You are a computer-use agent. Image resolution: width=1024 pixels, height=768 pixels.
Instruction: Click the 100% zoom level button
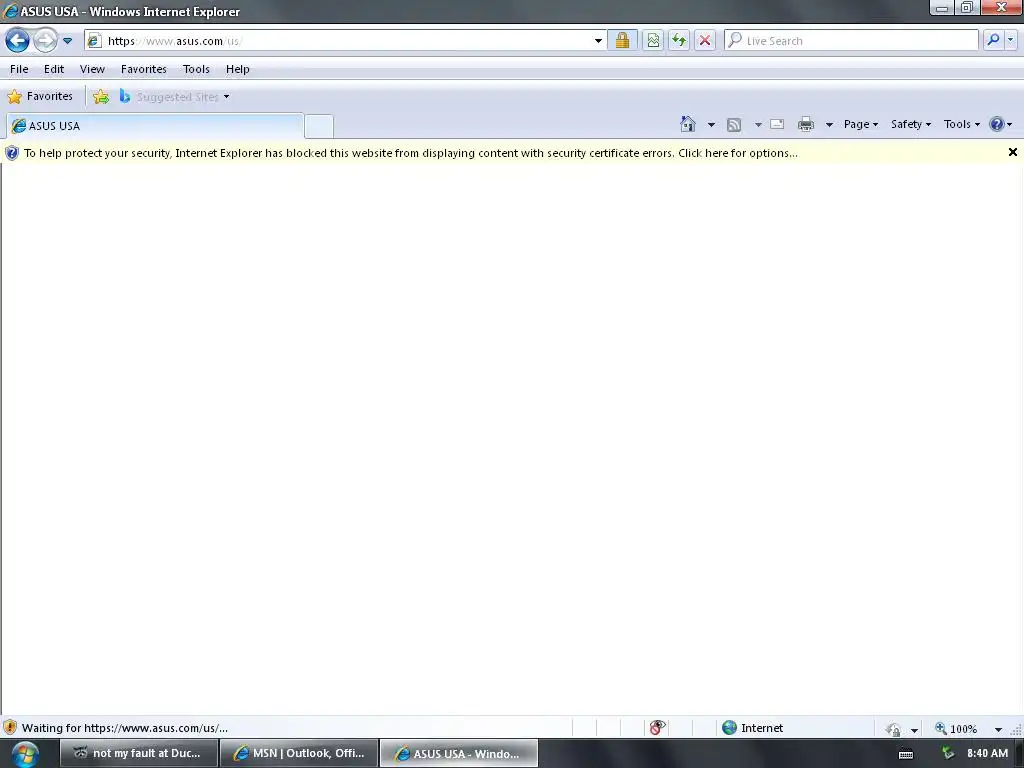pos(956,729)
